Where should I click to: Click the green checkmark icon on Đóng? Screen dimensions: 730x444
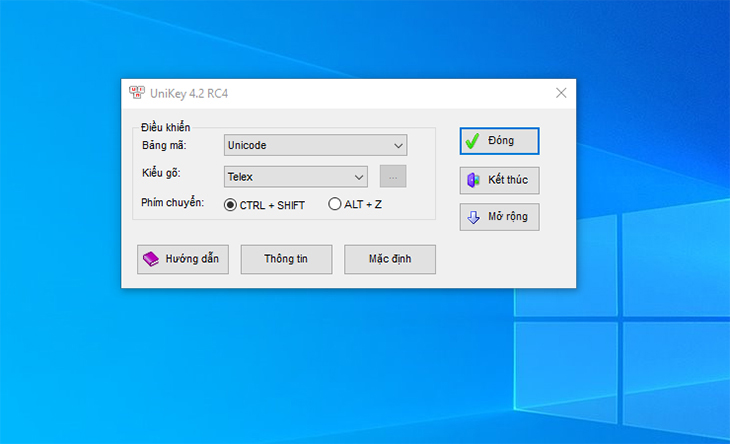472,141
